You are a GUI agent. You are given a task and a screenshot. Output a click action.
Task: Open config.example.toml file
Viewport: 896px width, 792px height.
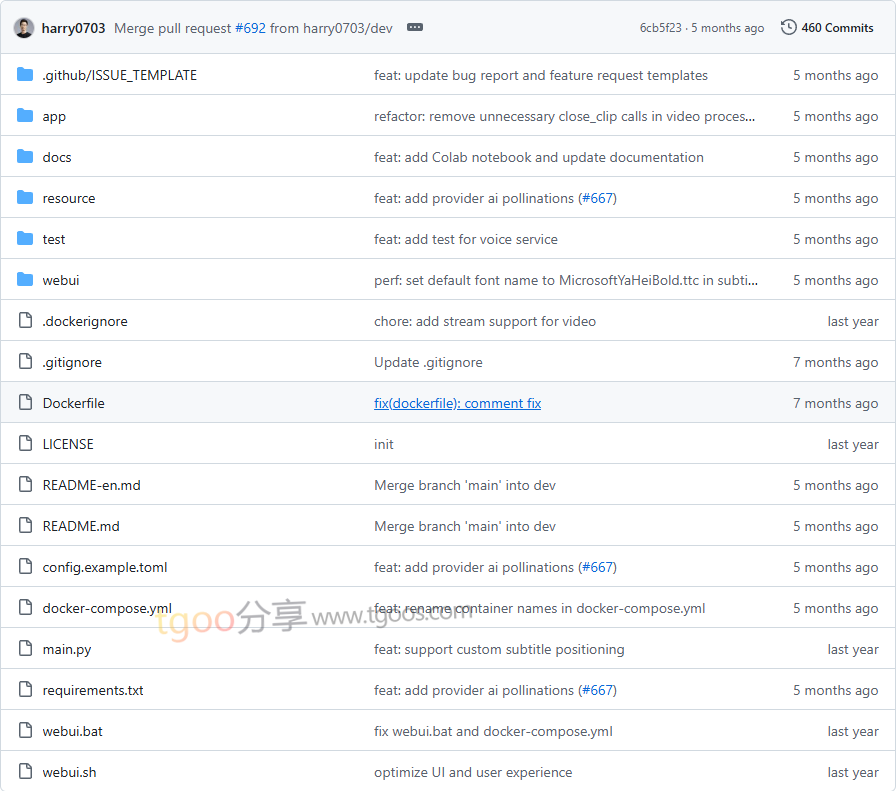(x=105, y=567)
